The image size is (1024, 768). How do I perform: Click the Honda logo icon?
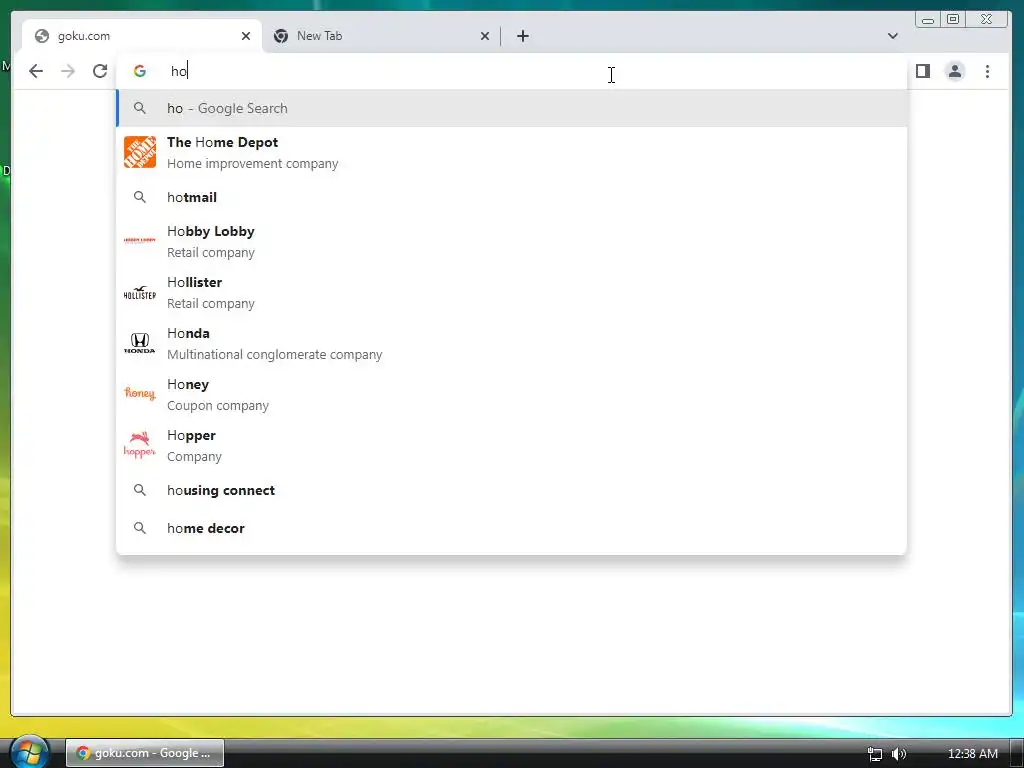click(140, 343)
